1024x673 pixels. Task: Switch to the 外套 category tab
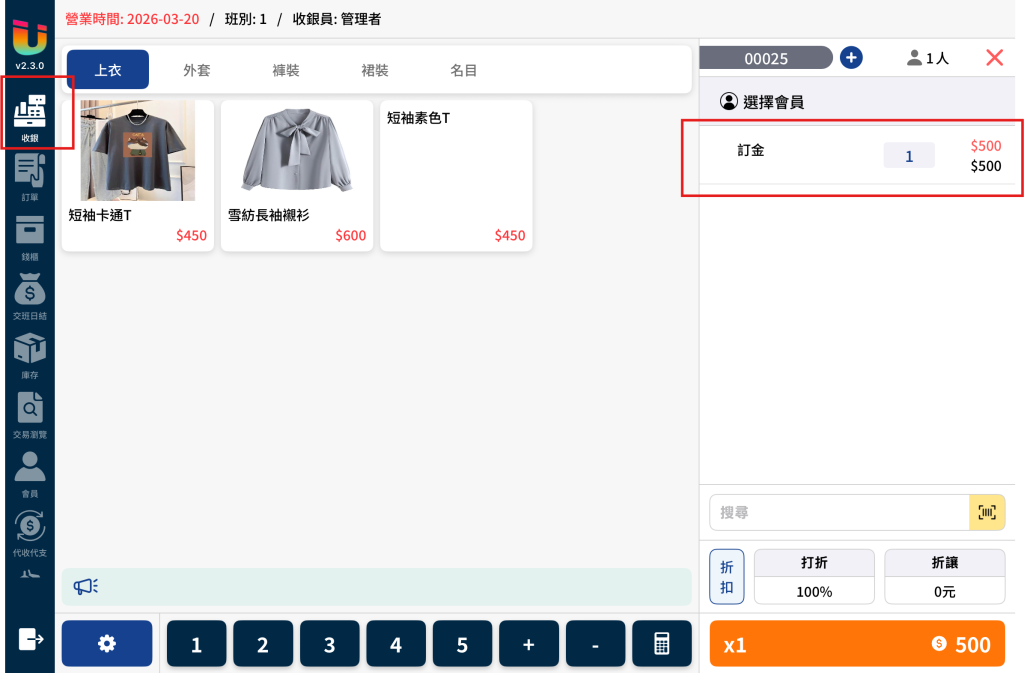click(x=197, y=70)
